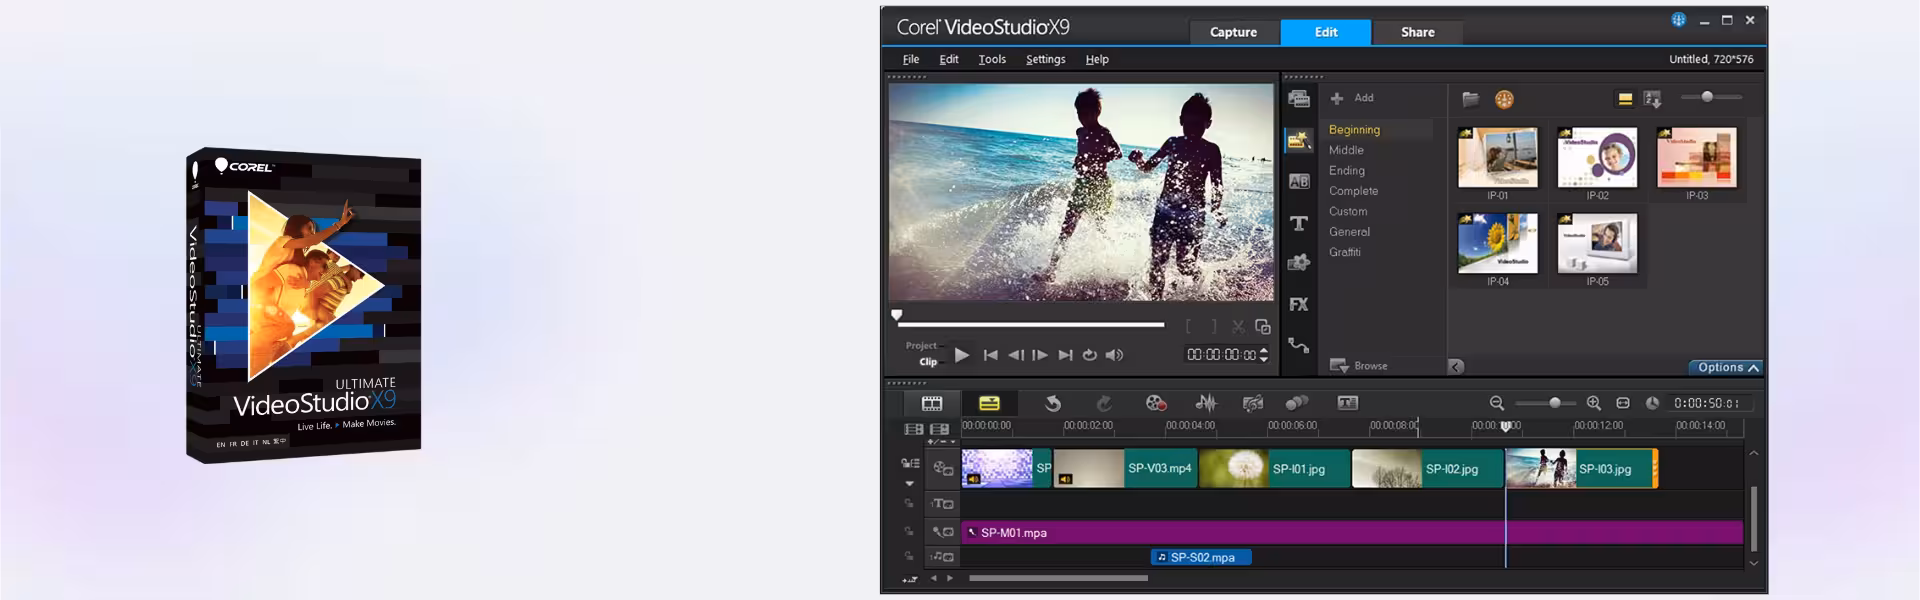
Task: Switch to Timeline view
Action: coord(989,403)
